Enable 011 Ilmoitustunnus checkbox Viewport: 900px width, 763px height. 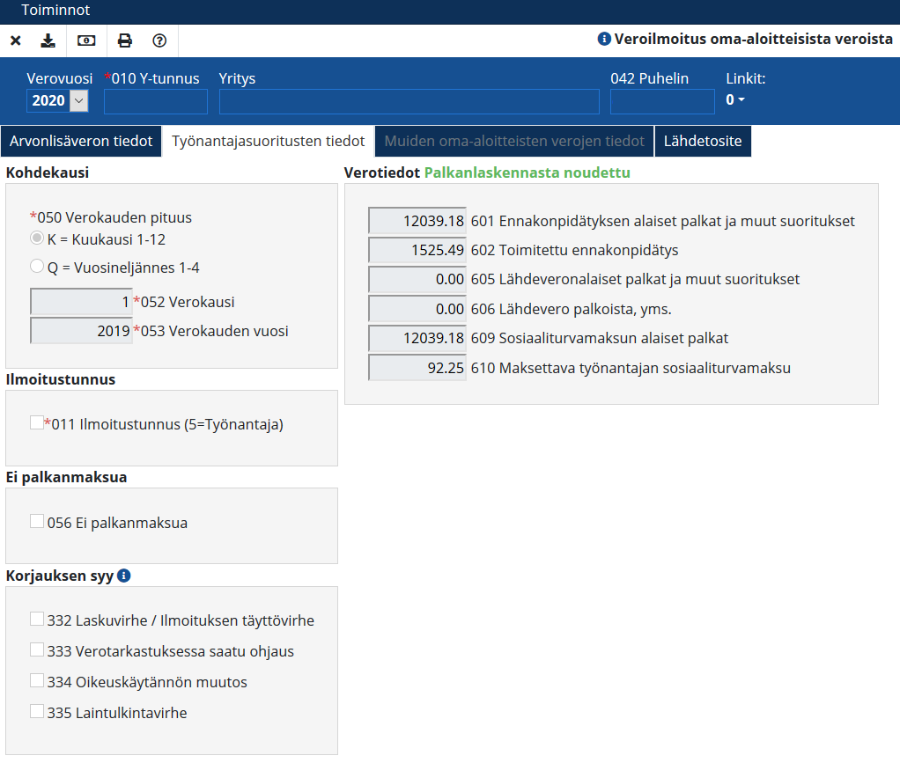37,423
